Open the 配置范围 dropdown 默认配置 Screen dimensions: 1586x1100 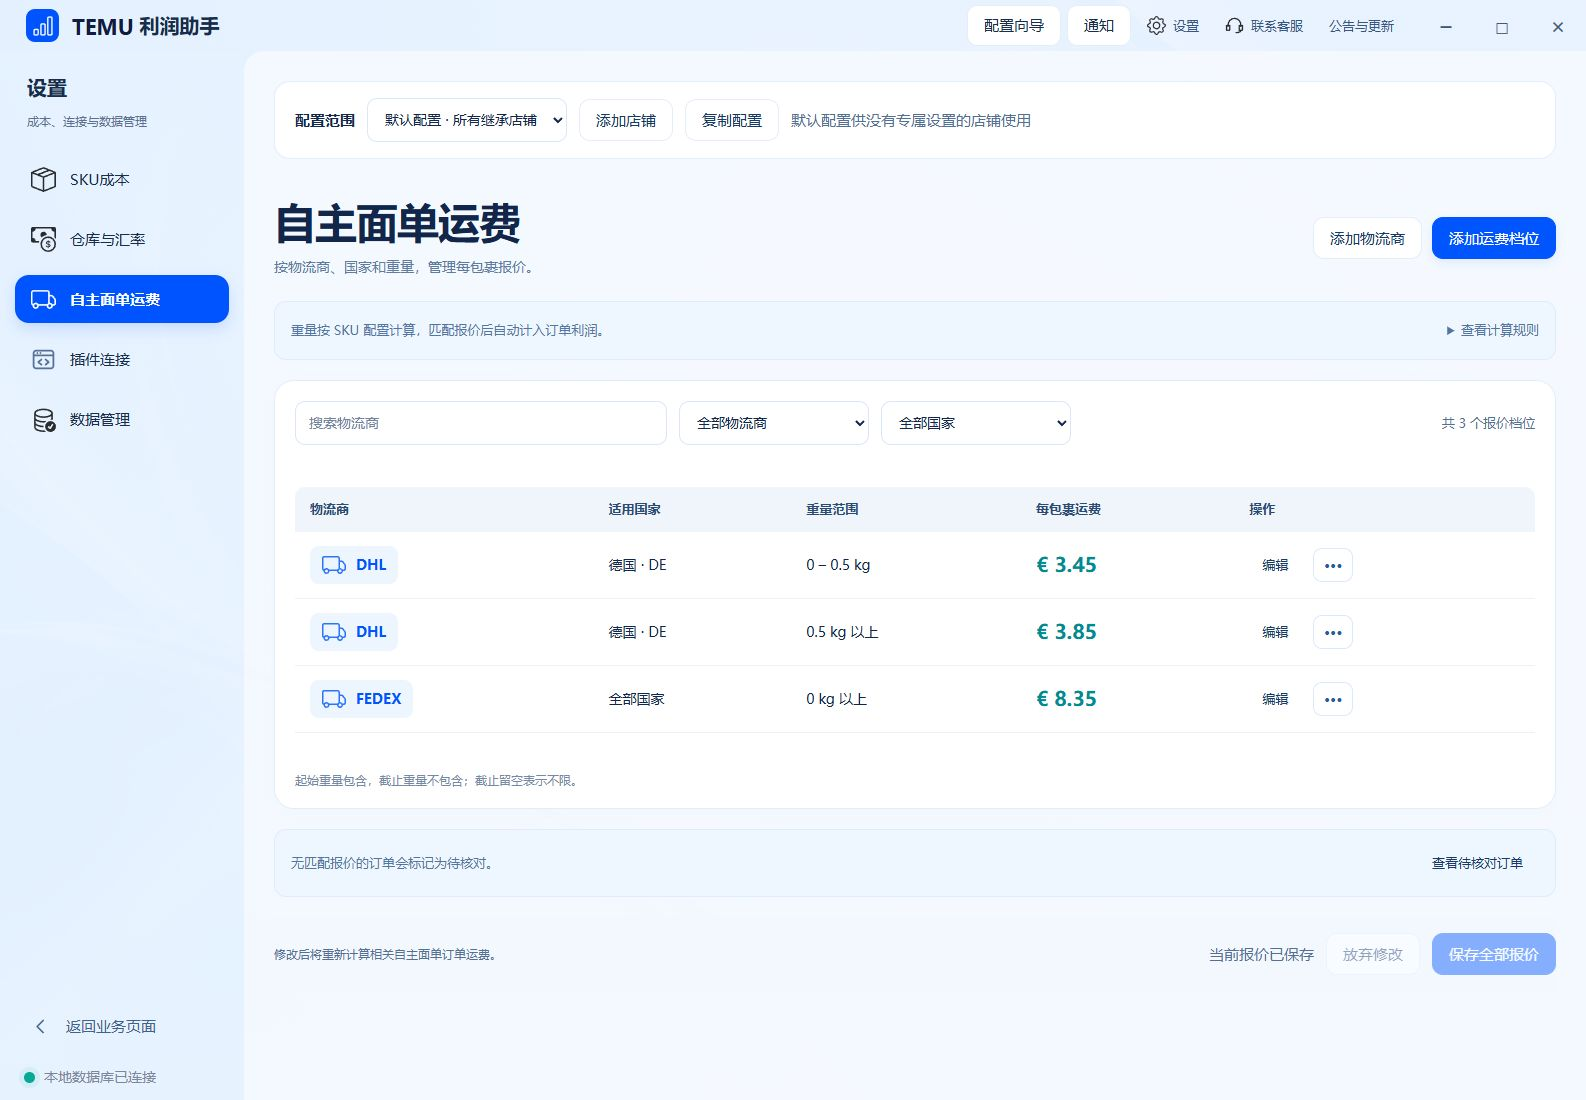pyautogui.click(x=467, y=120)
